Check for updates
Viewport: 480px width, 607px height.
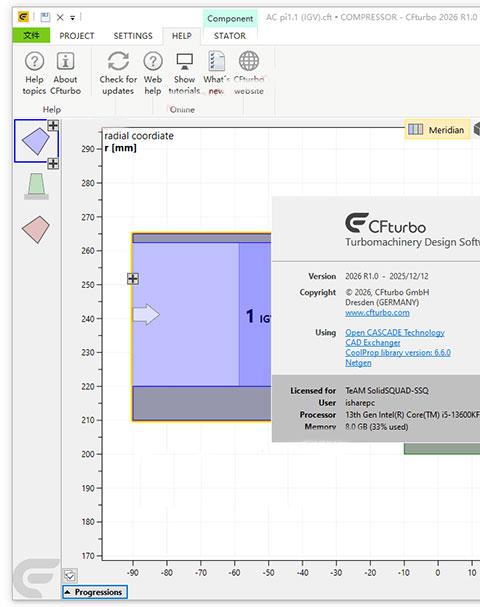(118, 73)
